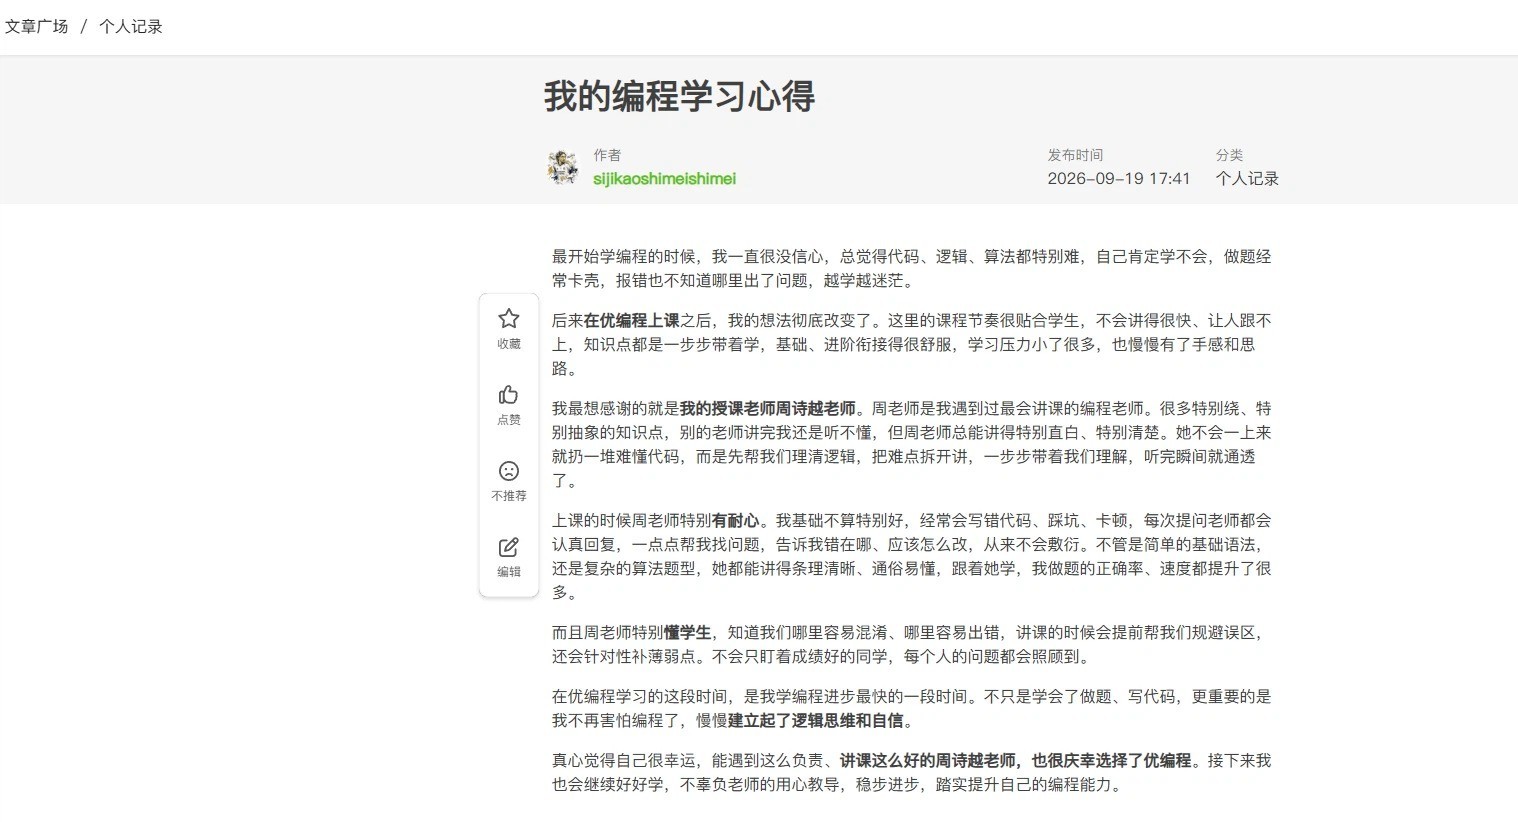This screenshot has width=1518, height=822.
Task: Like the article with thumbs-up icon
Action: (x=509, y=395)
